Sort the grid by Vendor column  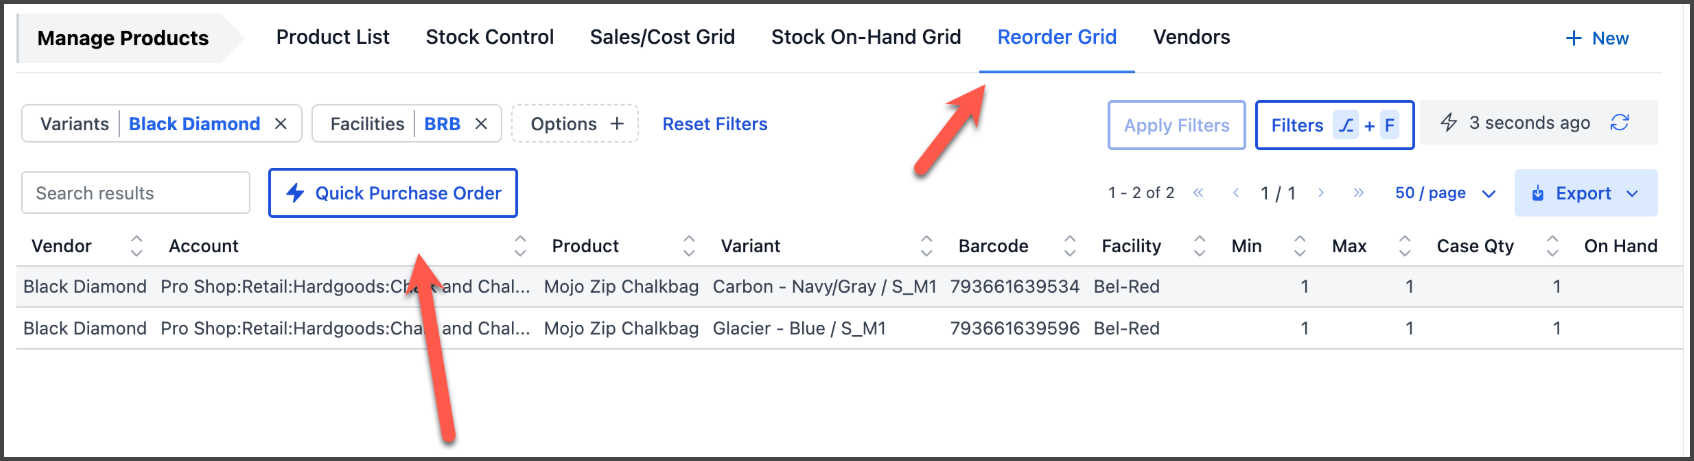[x=137, y=246]
